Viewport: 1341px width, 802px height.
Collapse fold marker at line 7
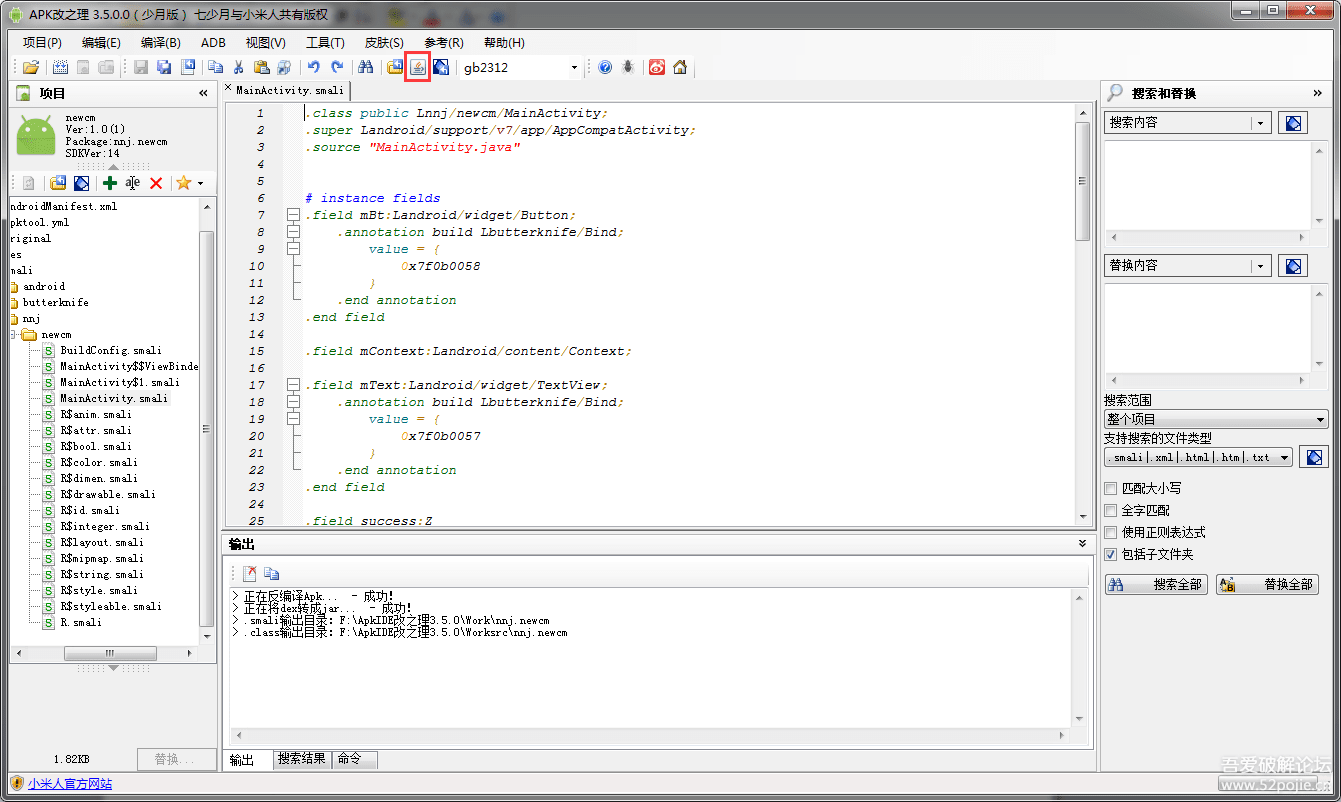[x=292, y=215]
